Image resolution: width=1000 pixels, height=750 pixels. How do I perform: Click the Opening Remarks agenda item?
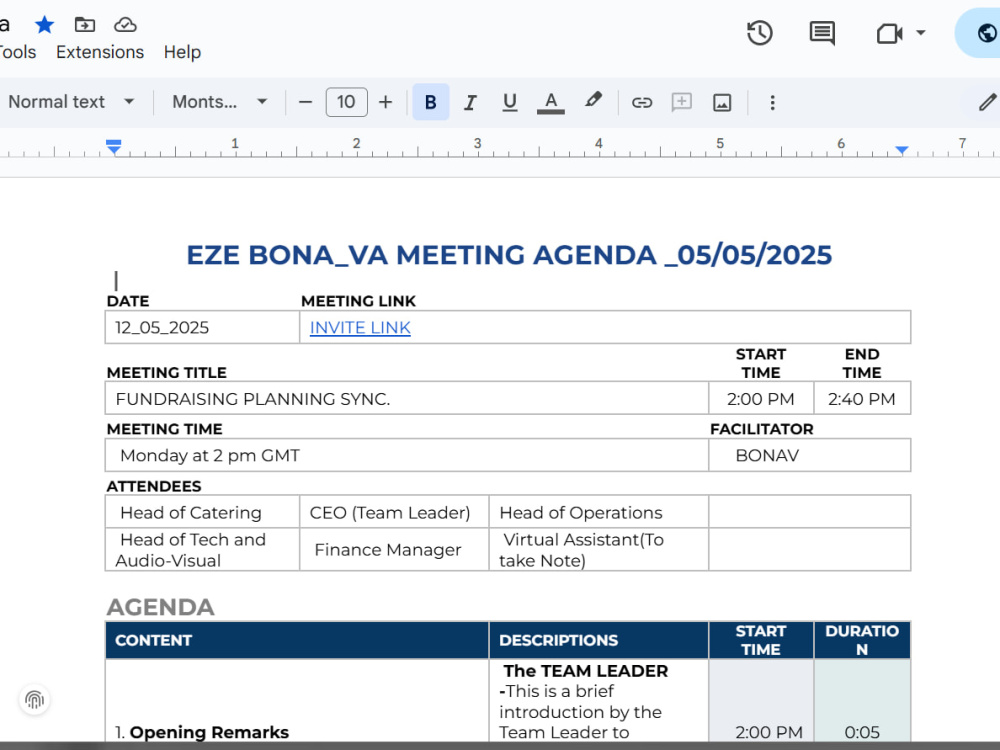tap(202, 732)
